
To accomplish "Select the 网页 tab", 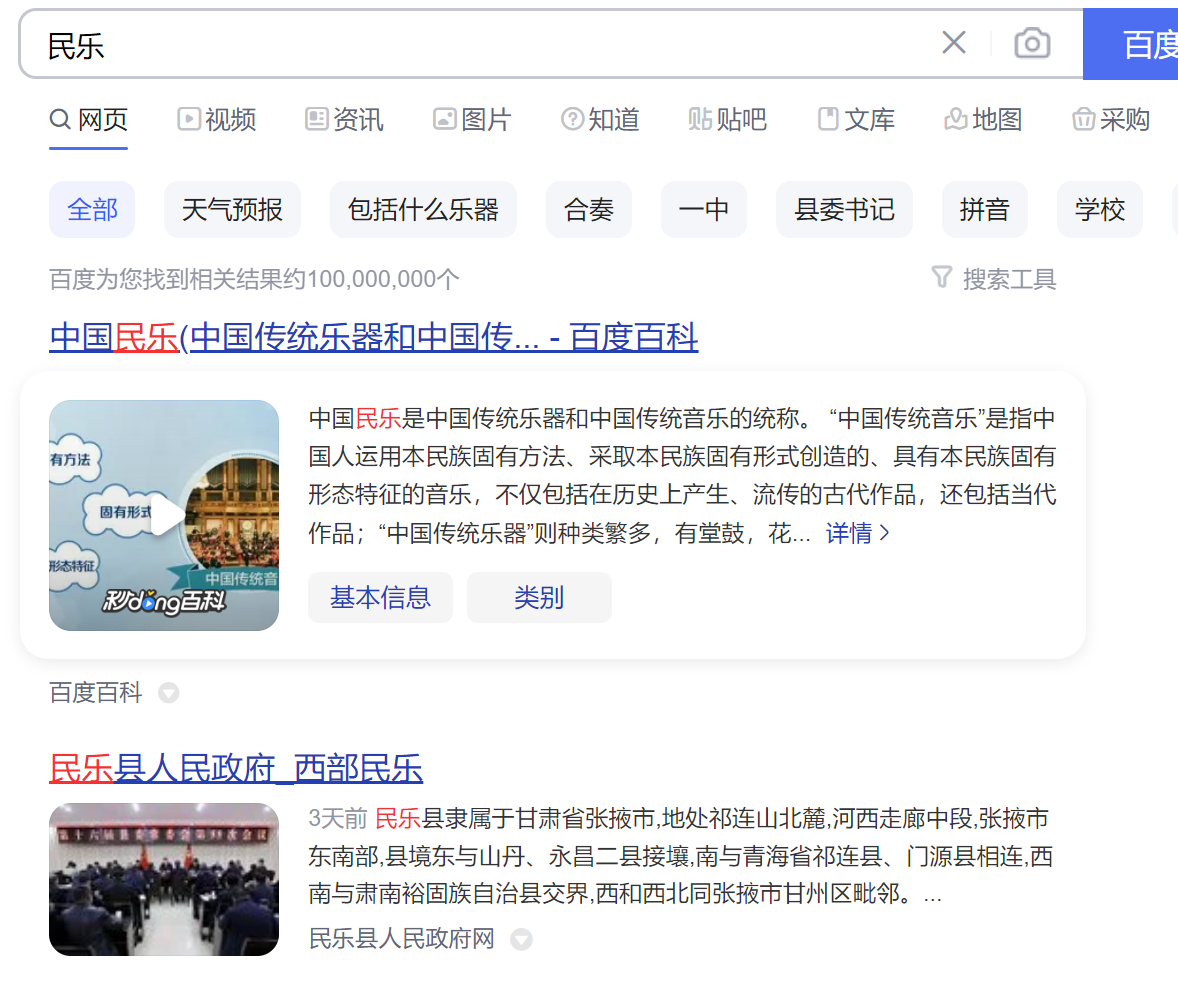I will pos(89,119).
